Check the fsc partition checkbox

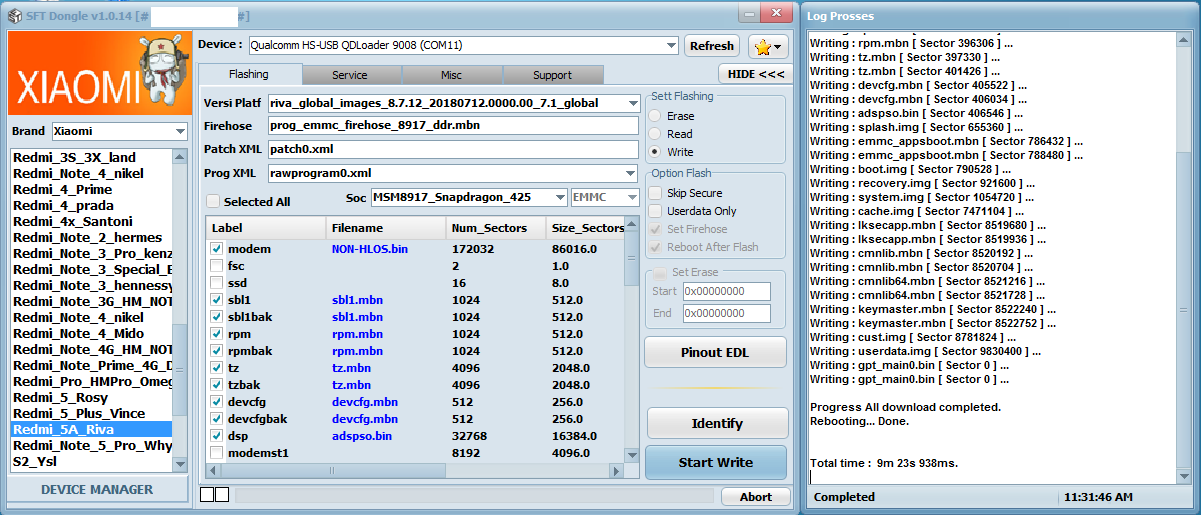[217, 265]
